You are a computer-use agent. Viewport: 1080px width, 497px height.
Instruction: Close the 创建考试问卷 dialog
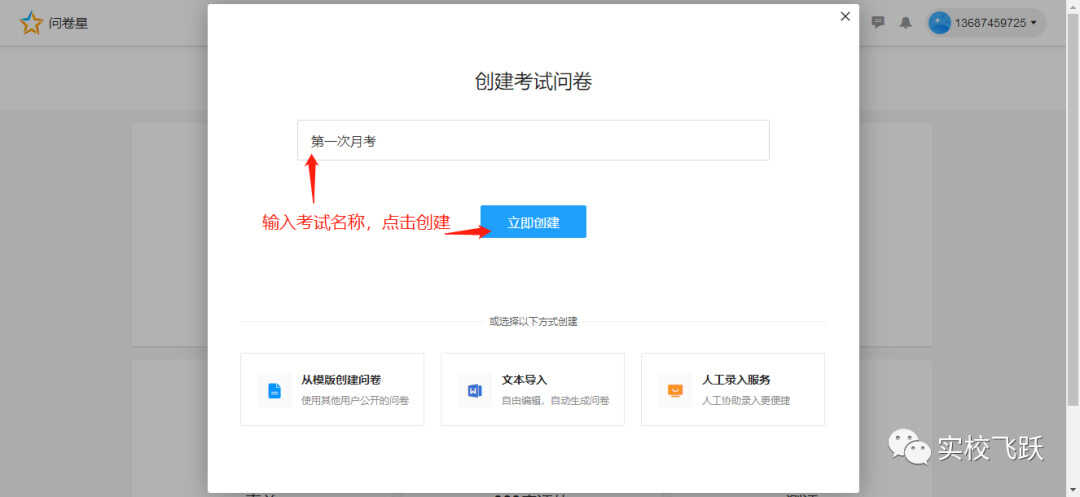[x=845, y=17]
